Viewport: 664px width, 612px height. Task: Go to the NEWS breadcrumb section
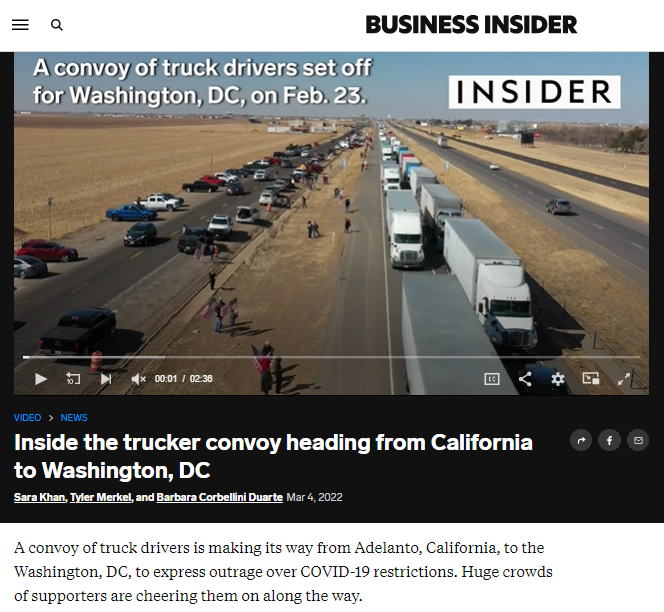click(74, 418)
